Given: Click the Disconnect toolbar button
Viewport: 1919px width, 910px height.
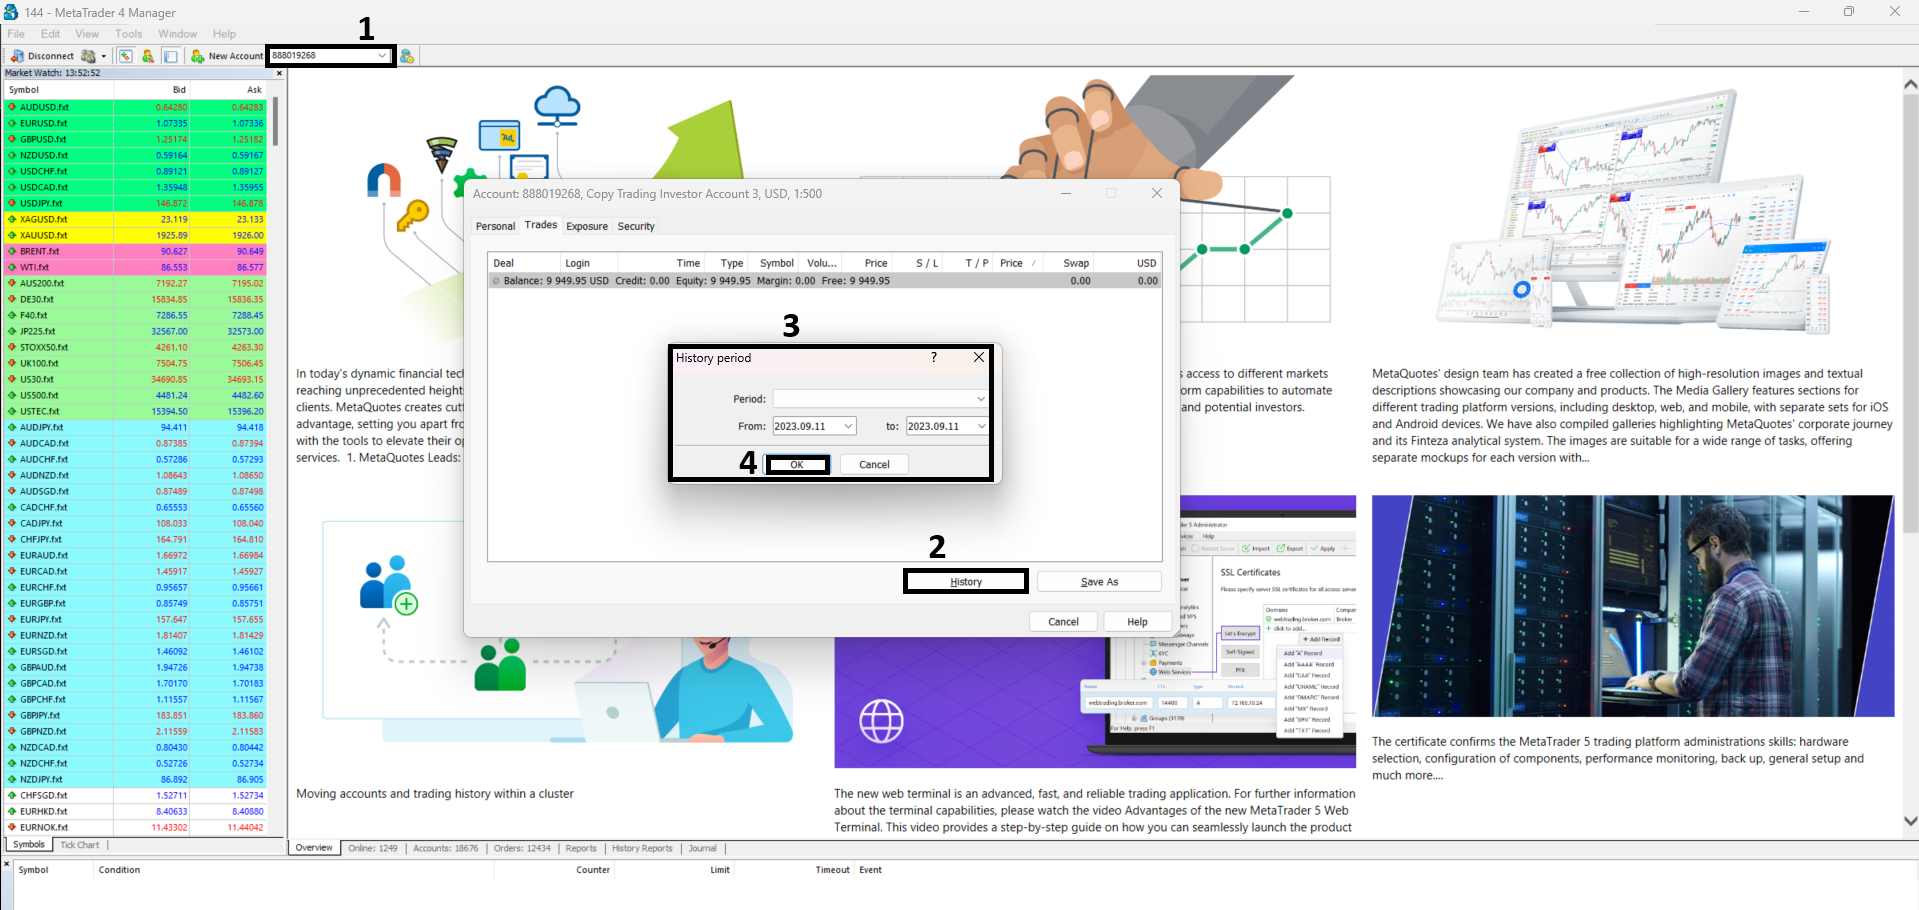Looking at the screenshot, I should [x=43, y=56].
